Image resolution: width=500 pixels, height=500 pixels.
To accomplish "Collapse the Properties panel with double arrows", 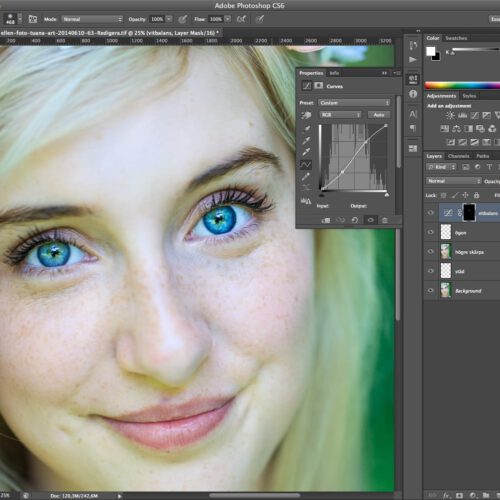I will click(384, 73).
